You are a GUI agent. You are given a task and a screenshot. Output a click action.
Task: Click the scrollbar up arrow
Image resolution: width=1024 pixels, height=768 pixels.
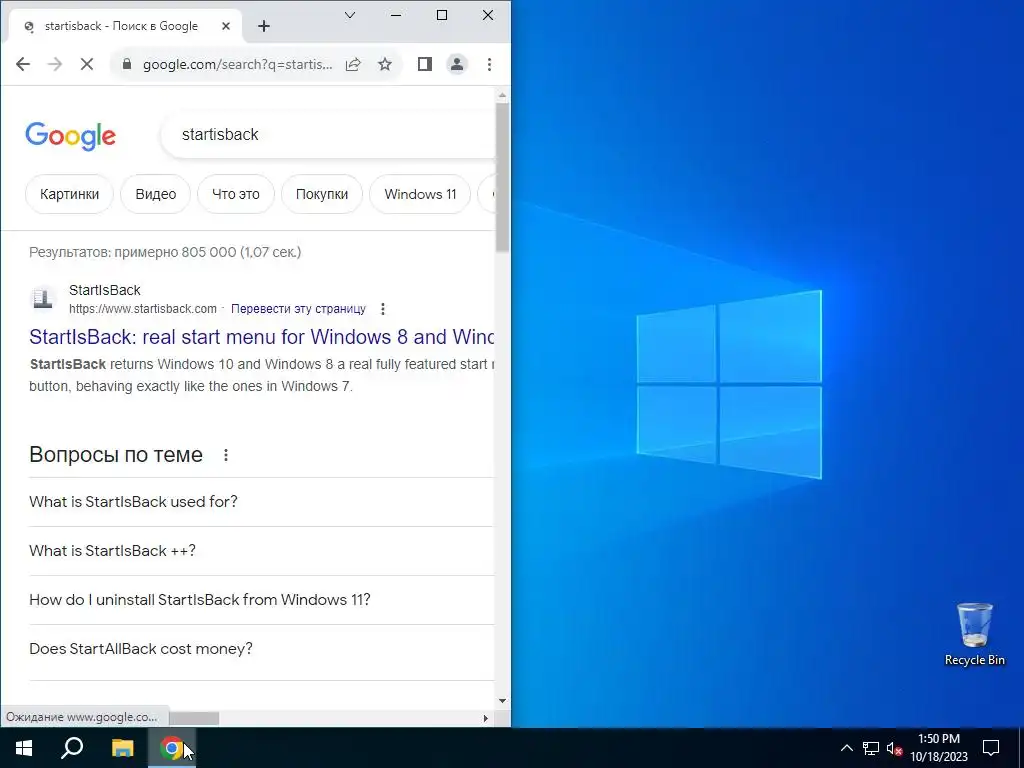[x=502, y=95]
